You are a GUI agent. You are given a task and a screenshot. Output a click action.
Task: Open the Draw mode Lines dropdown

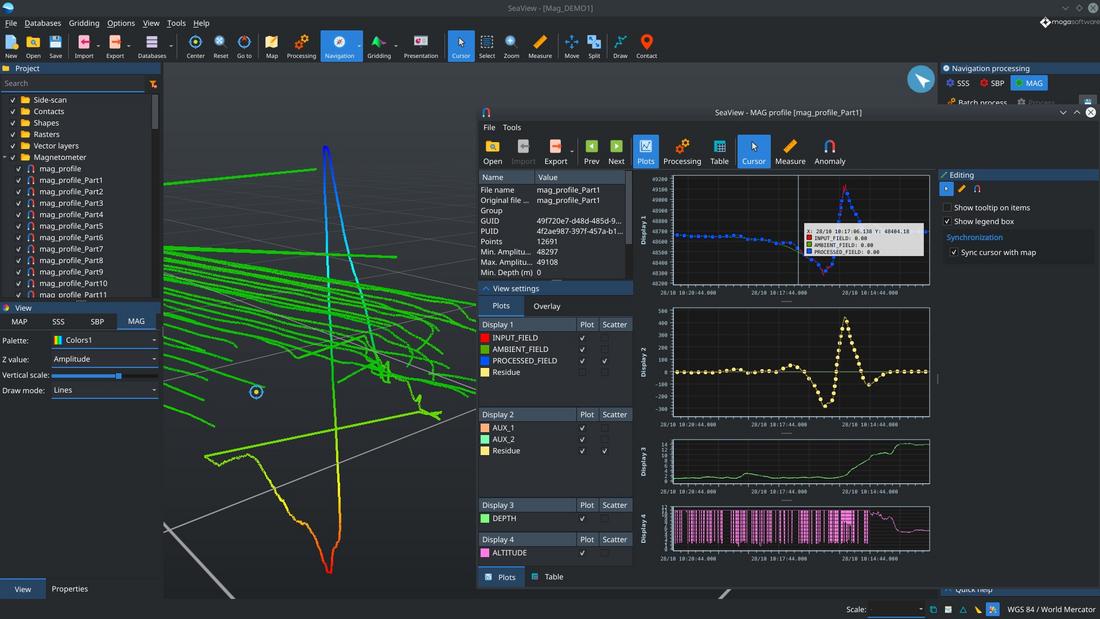105,390
